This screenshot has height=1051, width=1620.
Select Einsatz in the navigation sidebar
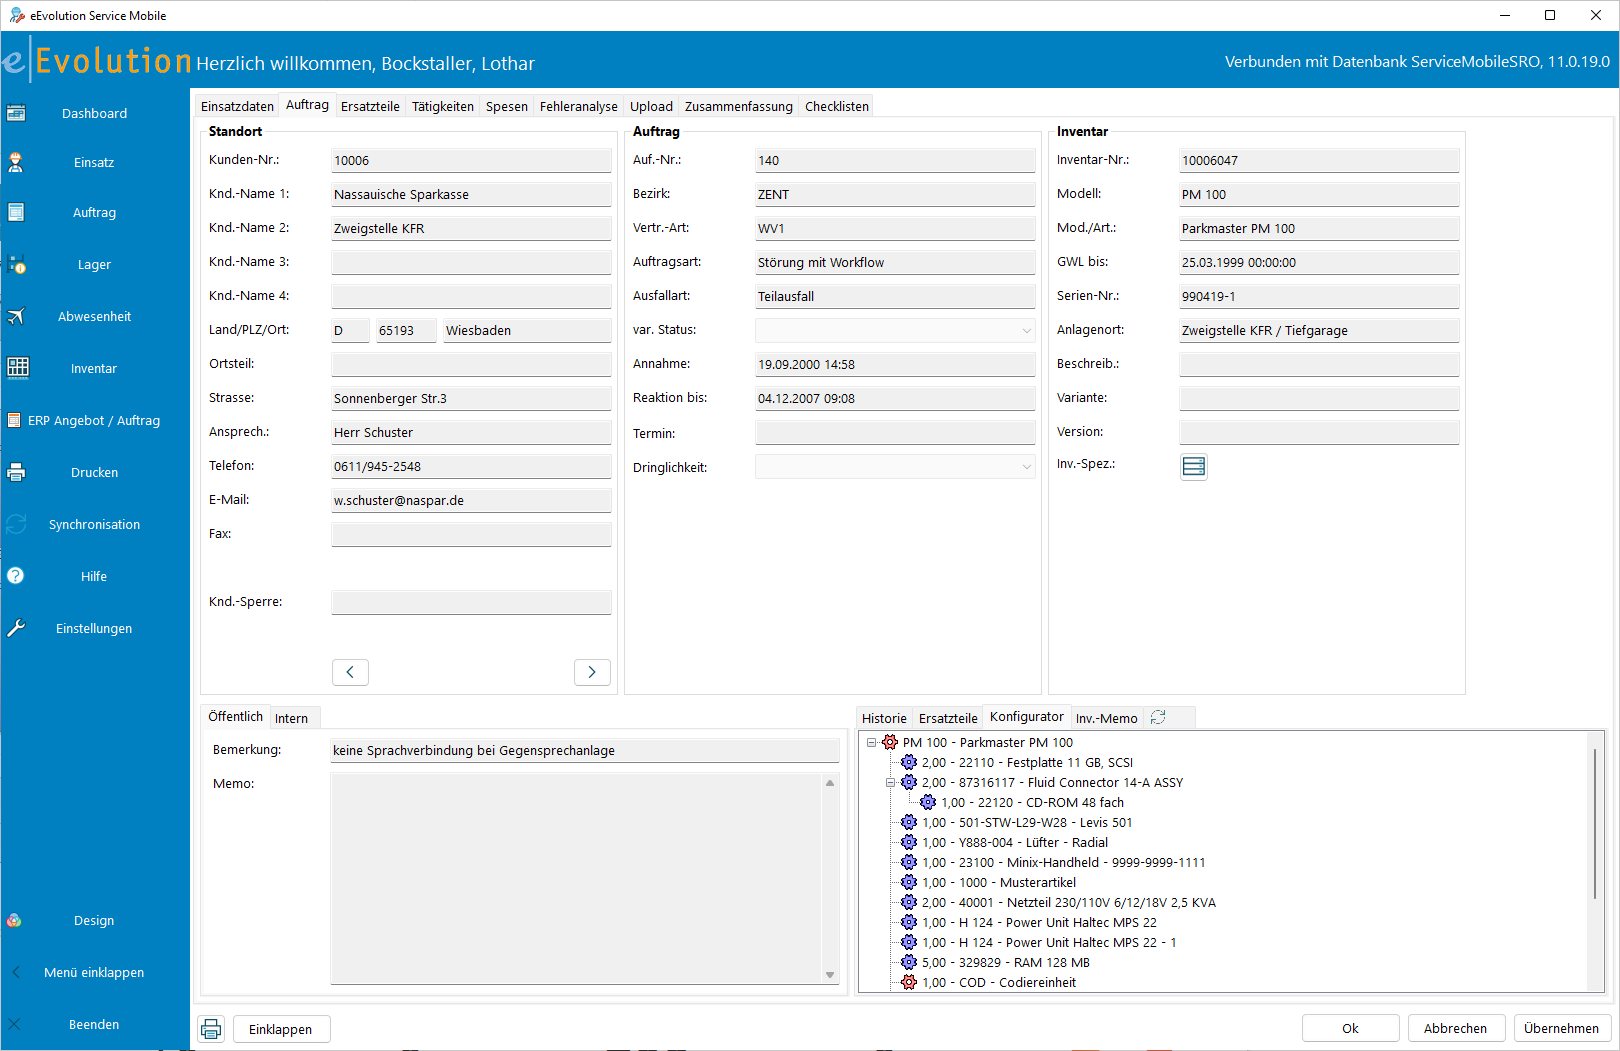[94, 162]
